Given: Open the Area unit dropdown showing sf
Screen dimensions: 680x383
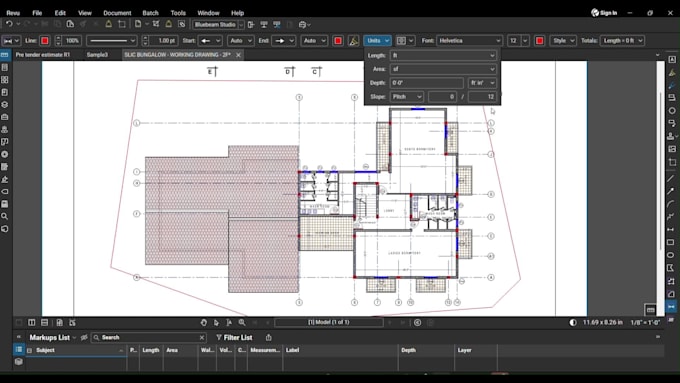Looking at the screenshot, I should pos(443,69).
